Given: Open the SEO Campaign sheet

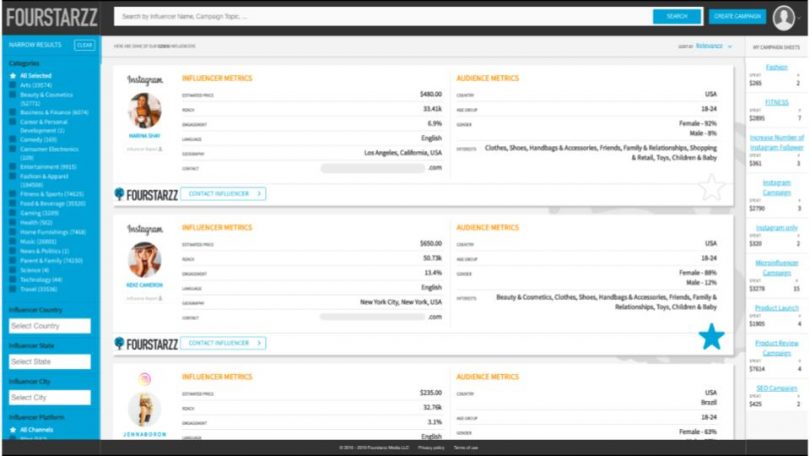Looking at the screenshot, I should [x=776, y=388].
